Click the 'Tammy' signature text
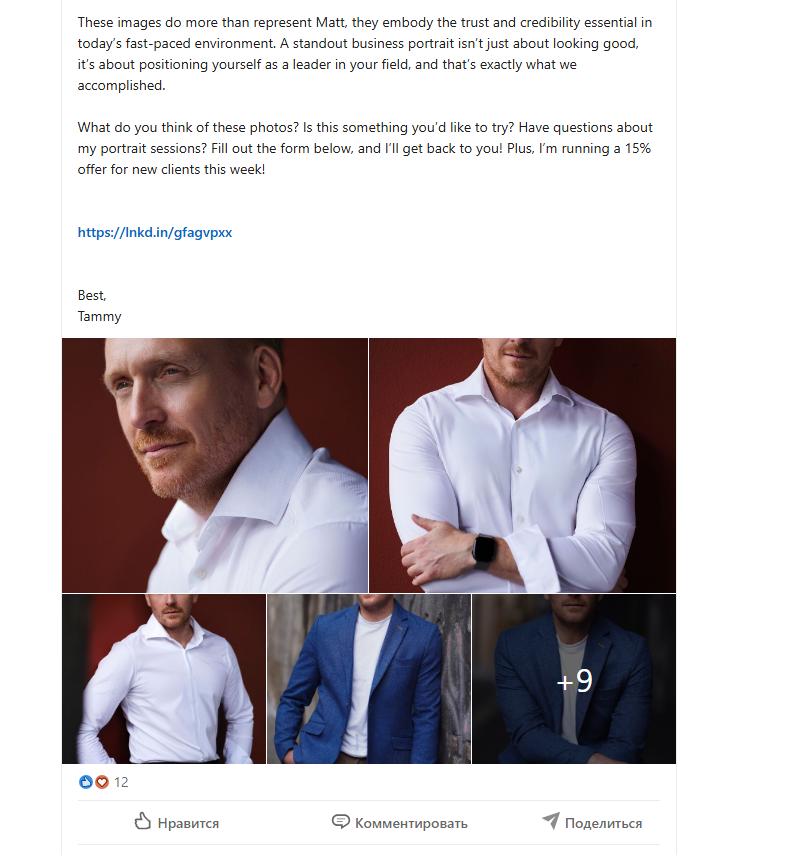786x855 pixels. point(99,317)
